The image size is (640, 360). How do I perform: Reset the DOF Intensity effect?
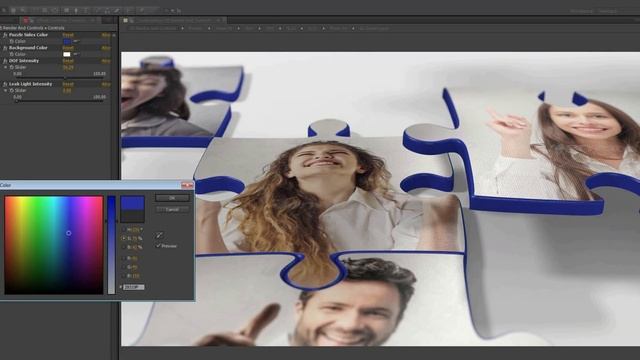click(68, 61)
